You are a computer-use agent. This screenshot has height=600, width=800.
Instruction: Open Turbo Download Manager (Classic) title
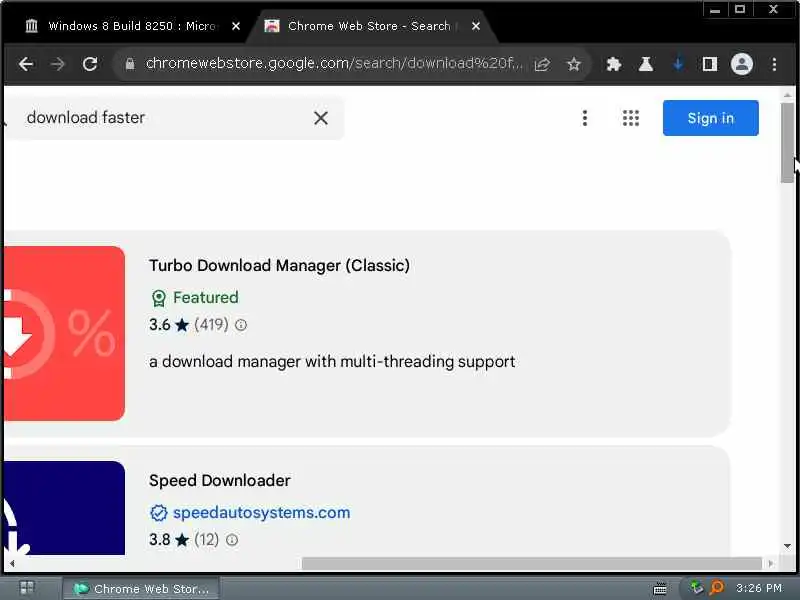point(279,265)
